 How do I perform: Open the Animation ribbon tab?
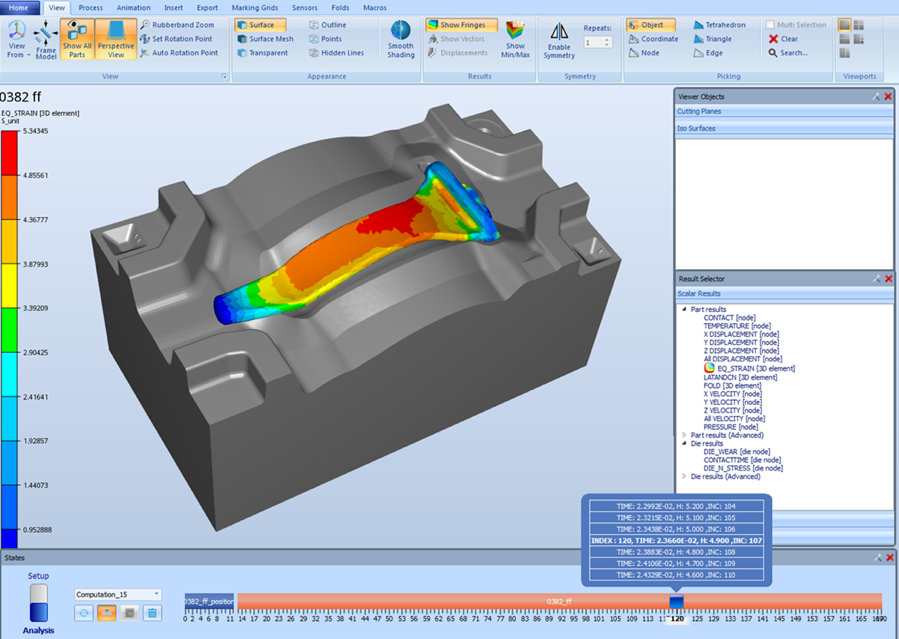(x=133, y=7)
